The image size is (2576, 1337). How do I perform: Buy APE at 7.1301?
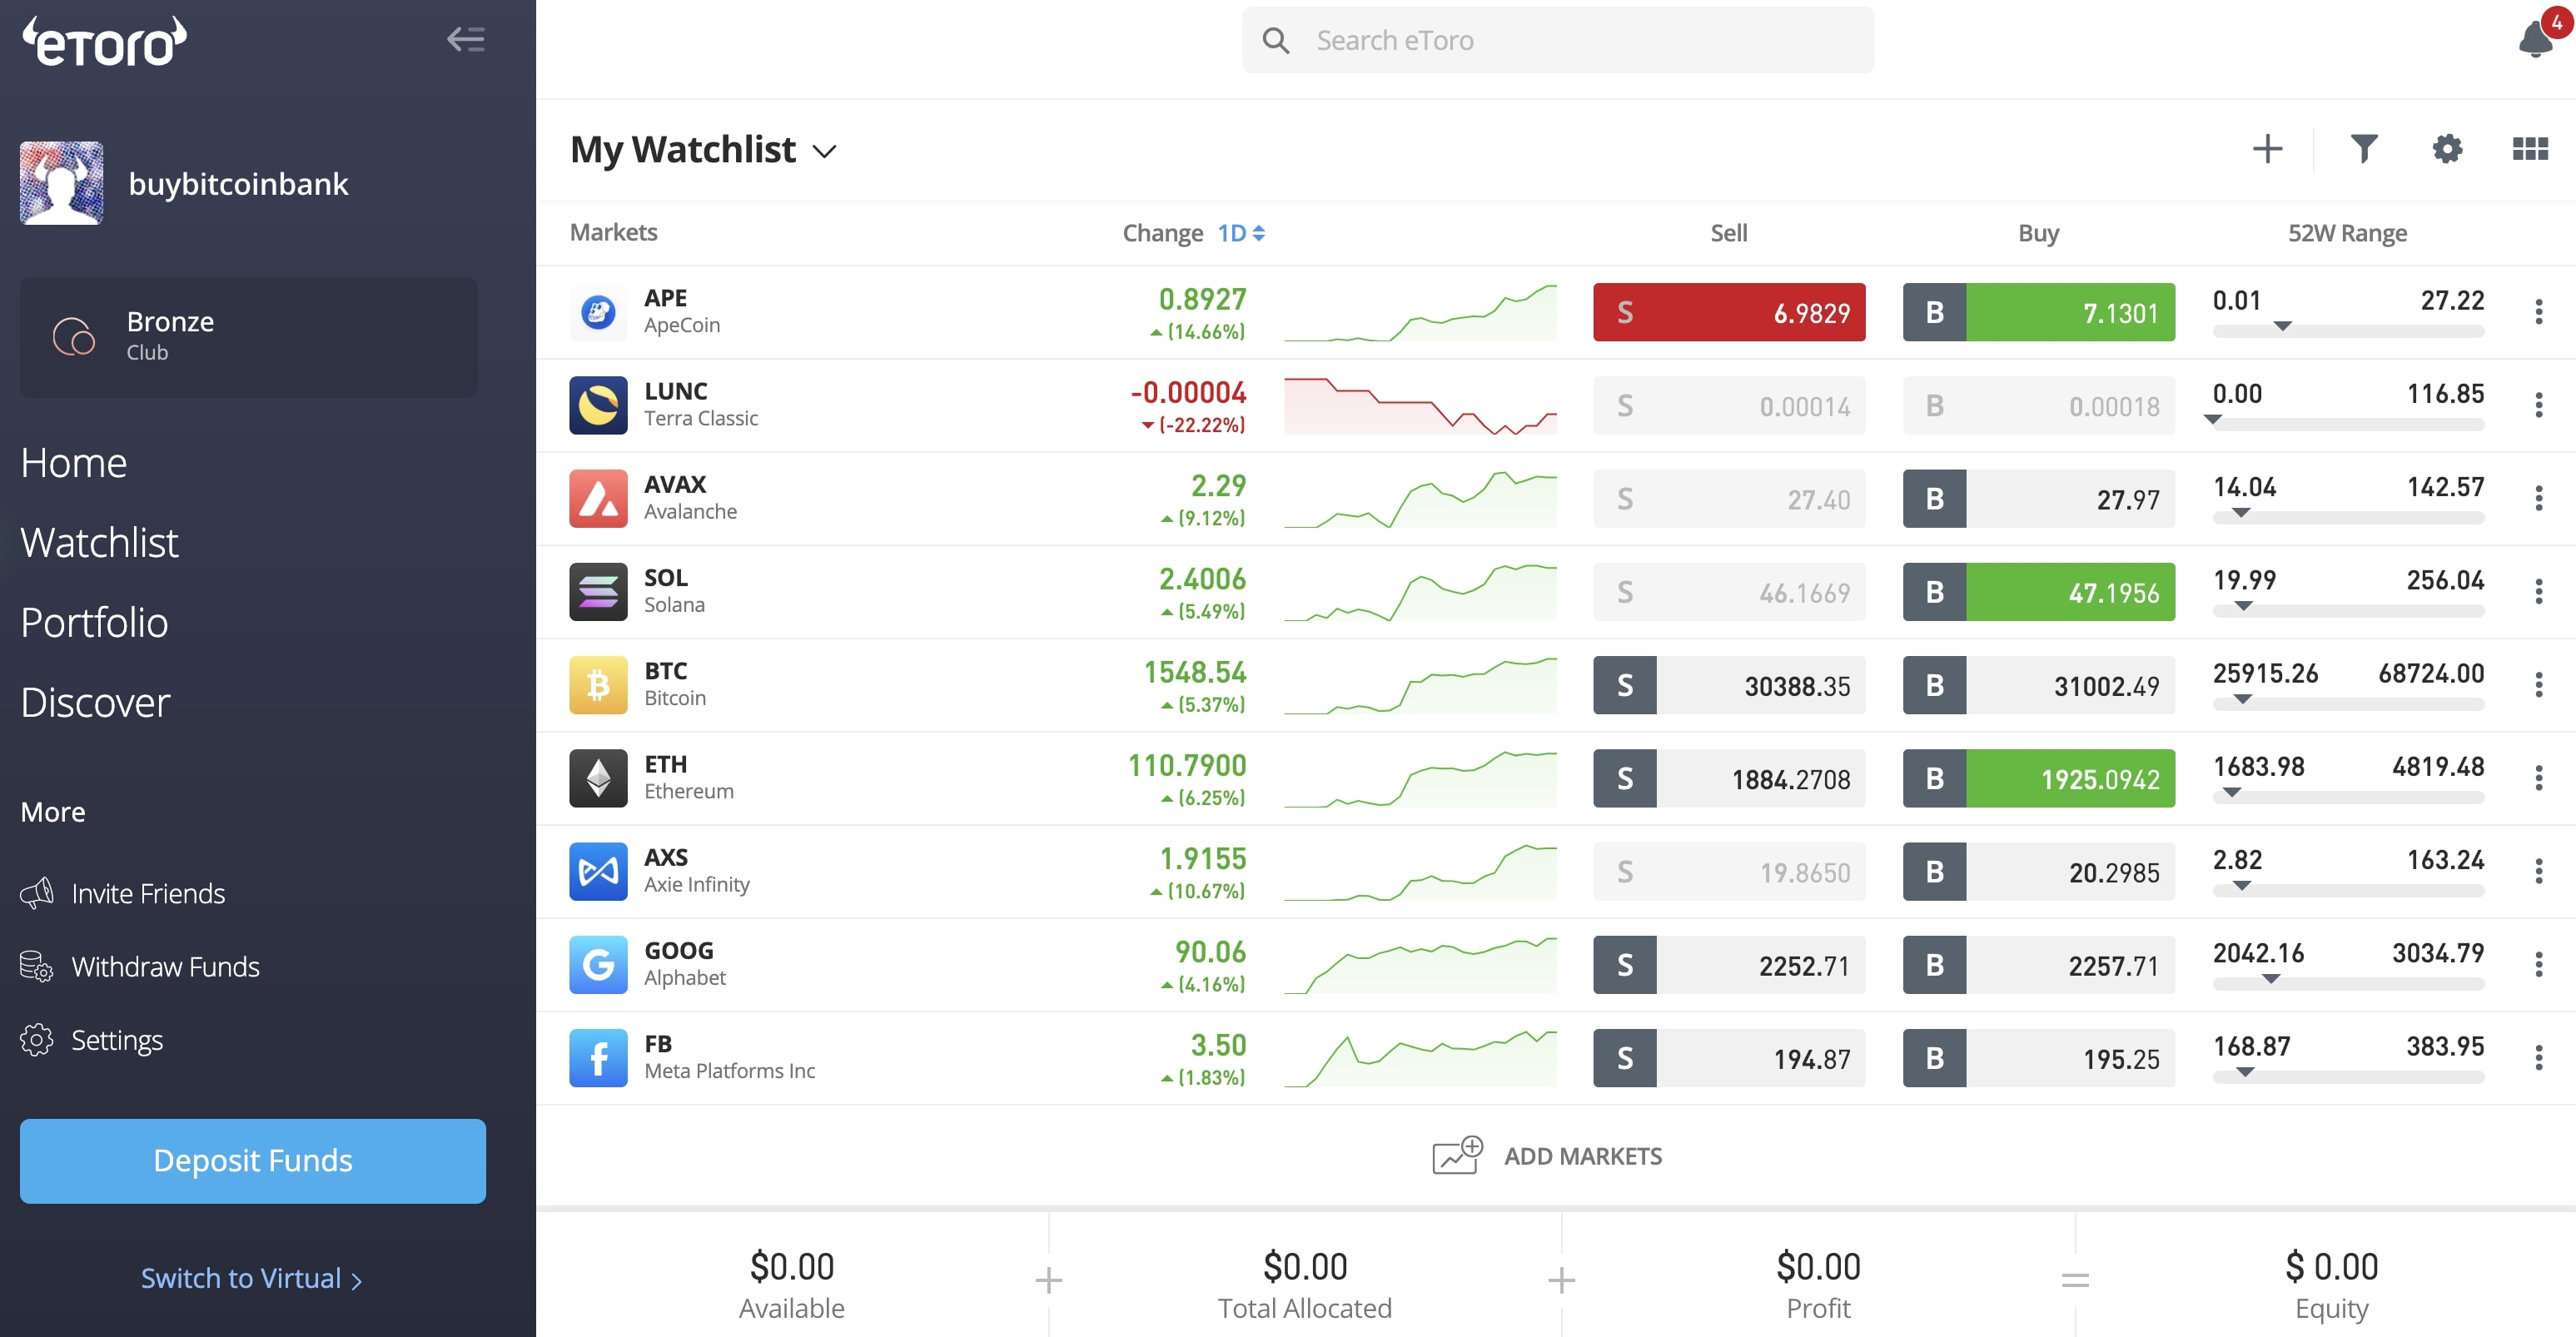(2039, 312)
